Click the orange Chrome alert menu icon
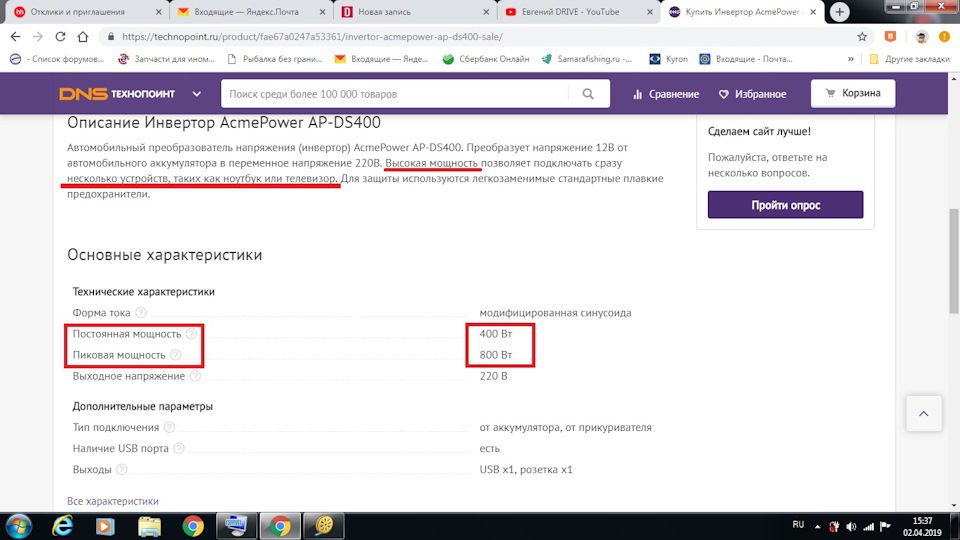The width and height of the screenshot is (960, 540). click(x=944, y=37)
